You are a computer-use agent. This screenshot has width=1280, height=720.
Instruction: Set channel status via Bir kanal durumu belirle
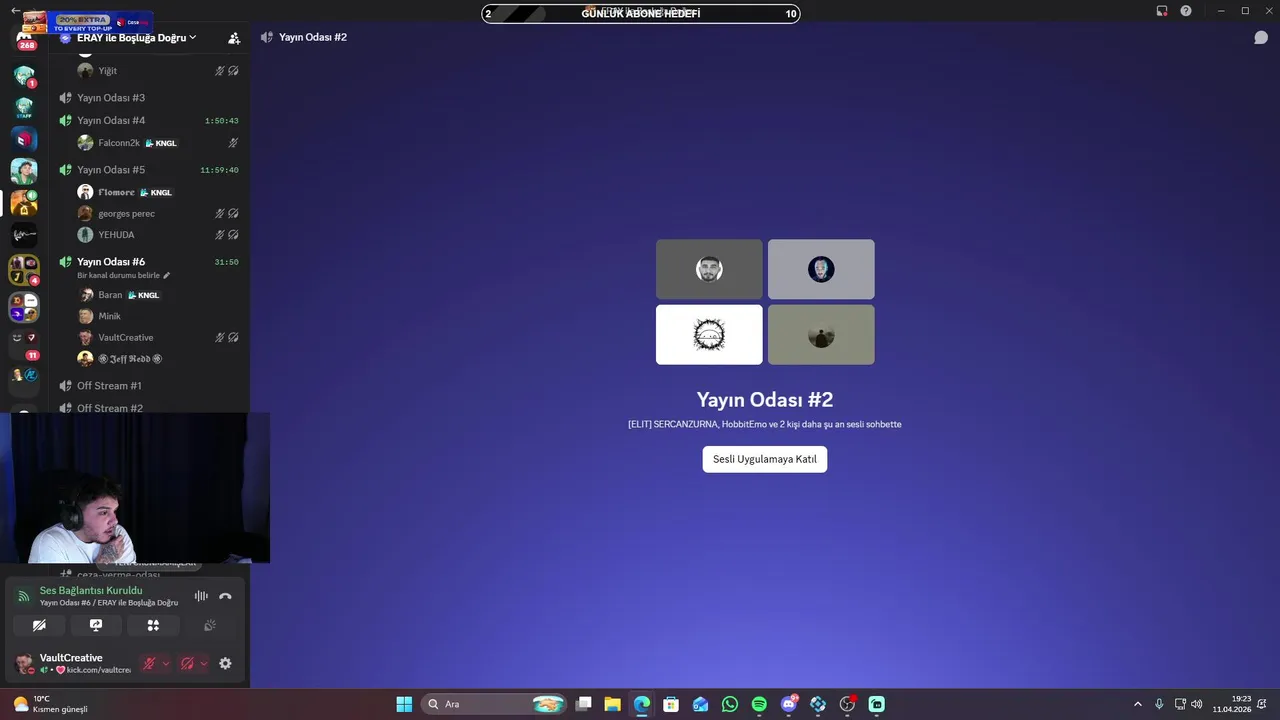pos(124,275)
